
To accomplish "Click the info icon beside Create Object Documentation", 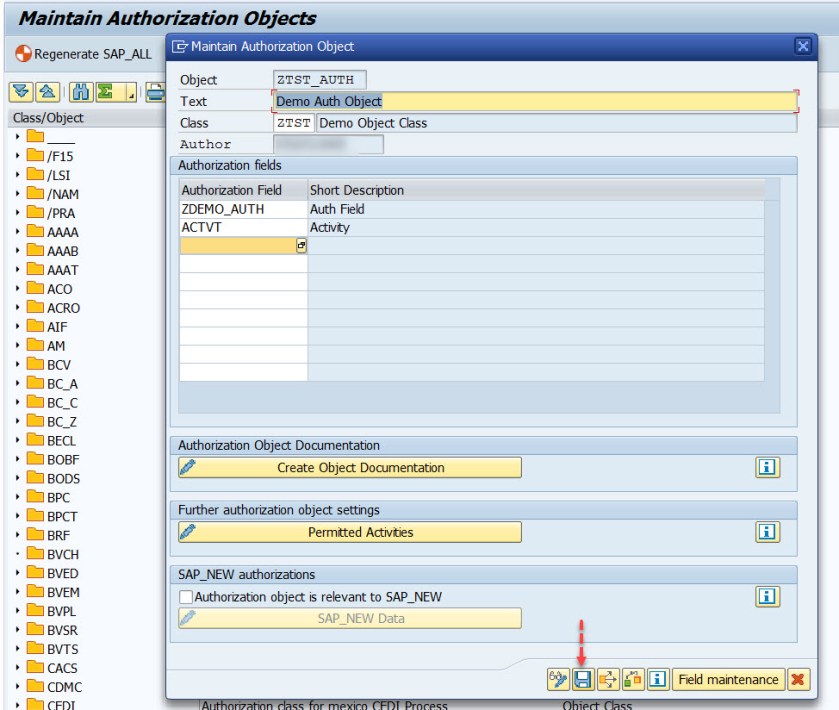I will pyautogui.click(x=767, y=468).
